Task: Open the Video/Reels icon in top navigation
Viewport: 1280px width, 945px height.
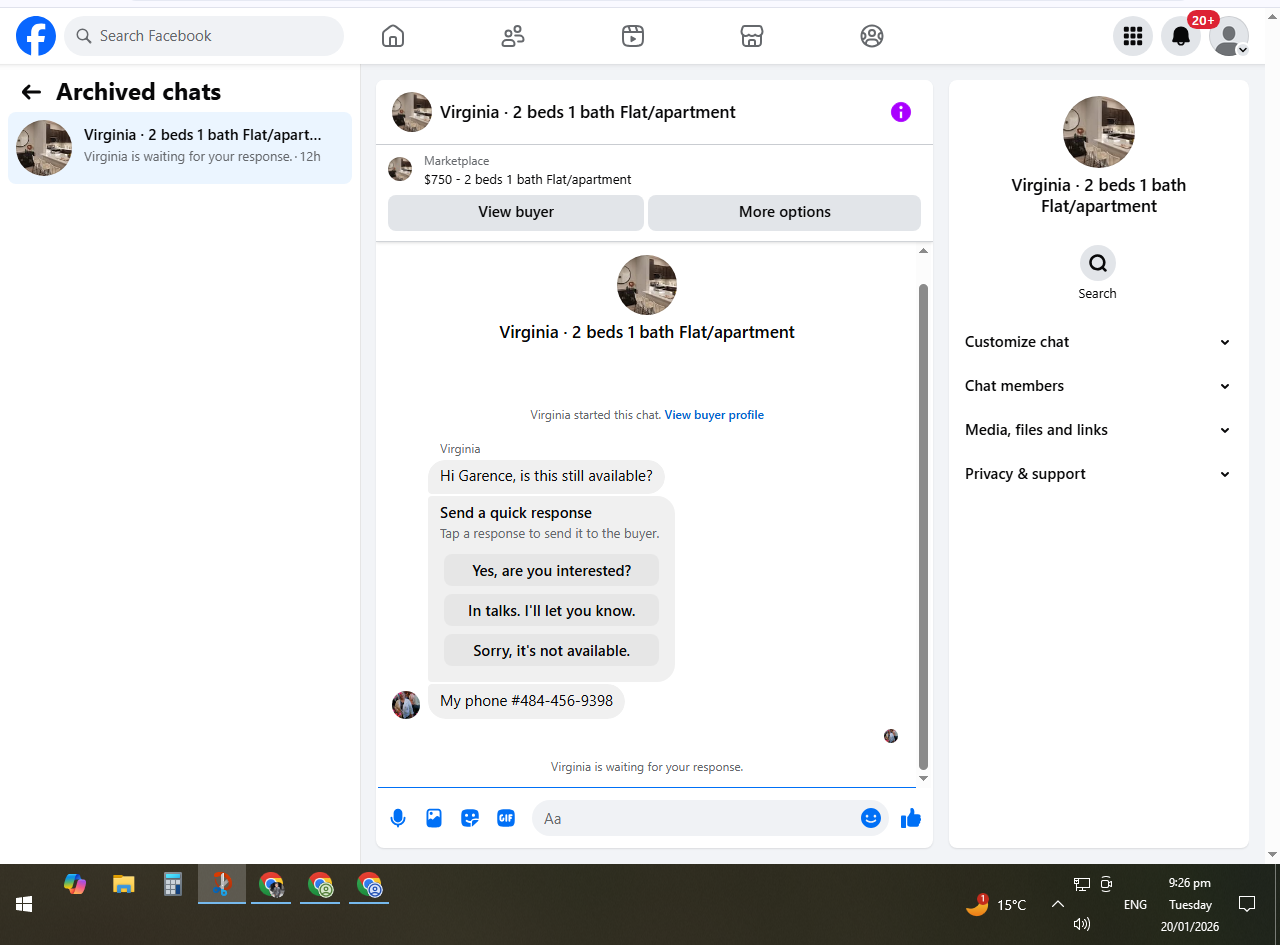Action: click(x=632, y=36)
